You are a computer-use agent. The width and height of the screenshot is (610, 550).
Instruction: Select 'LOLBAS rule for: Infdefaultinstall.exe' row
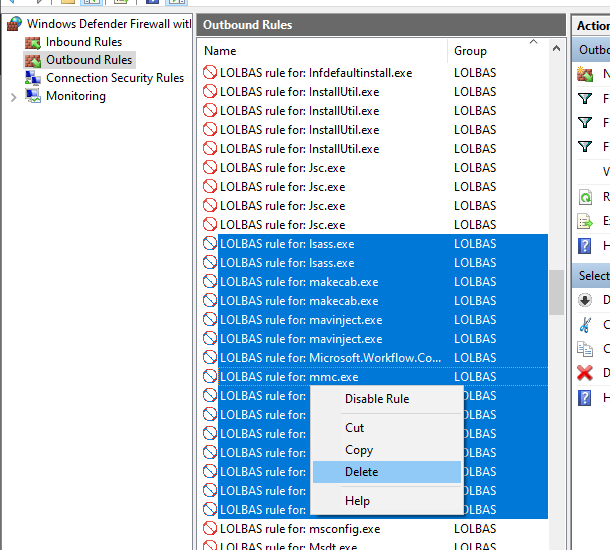point(375,73)
